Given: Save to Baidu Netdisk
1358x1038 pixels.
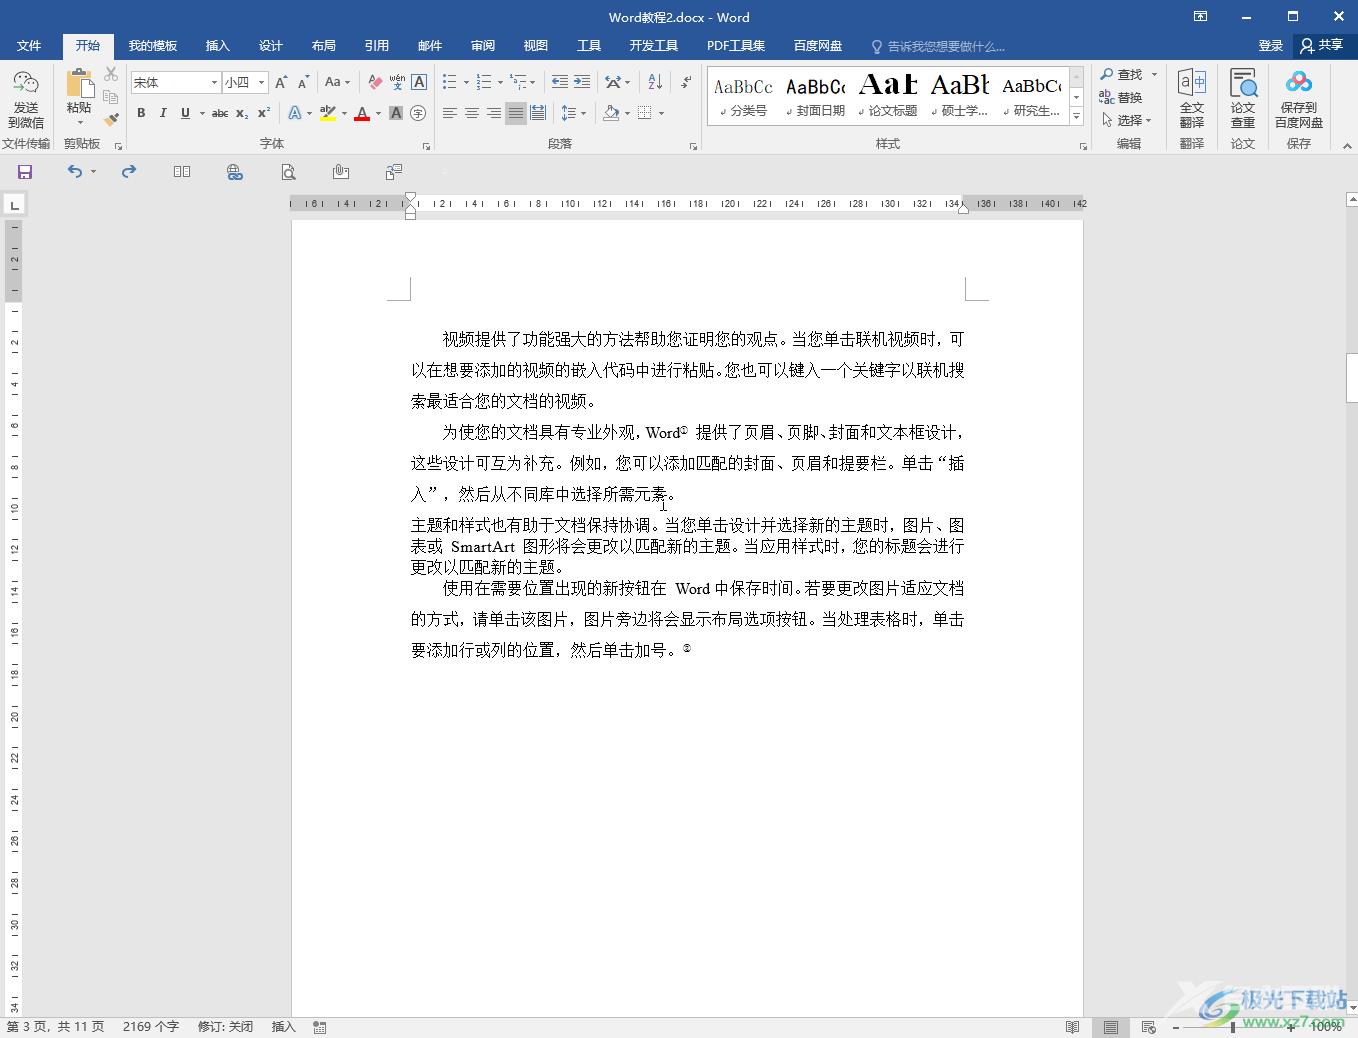Looking at the screenshot, I should click(x=1299, y=99).
